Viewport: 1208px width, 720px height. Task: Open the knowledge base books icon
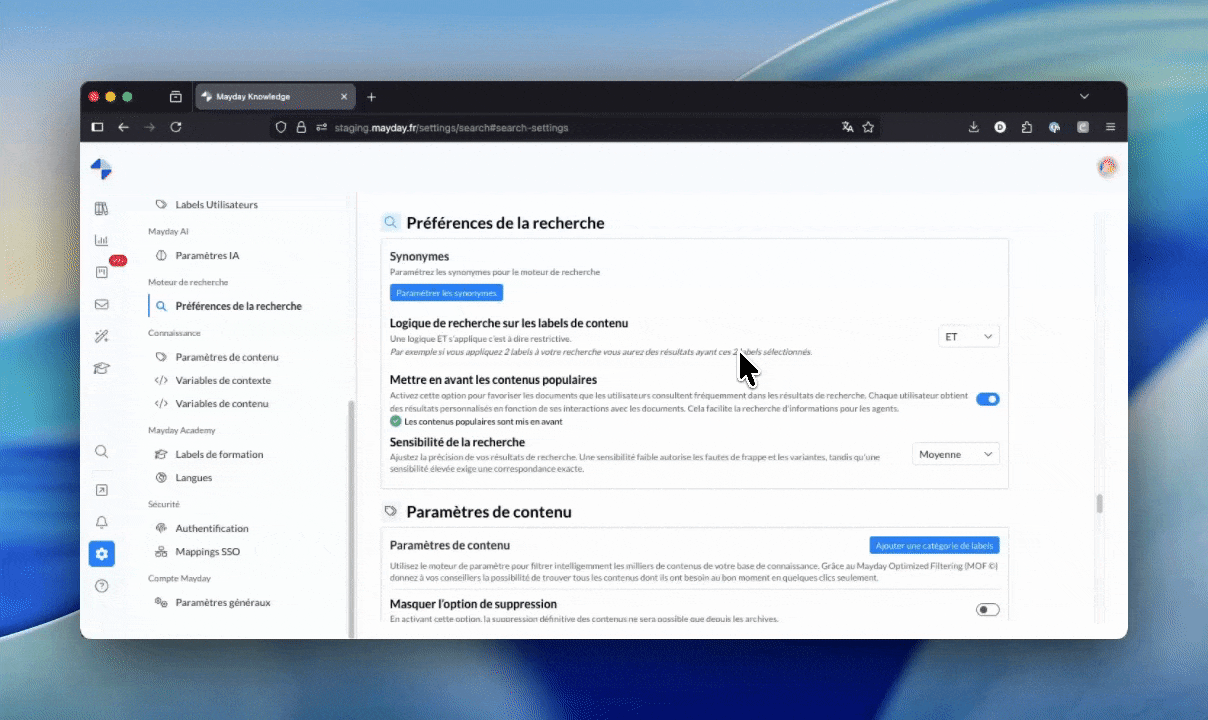pos(101,209)
